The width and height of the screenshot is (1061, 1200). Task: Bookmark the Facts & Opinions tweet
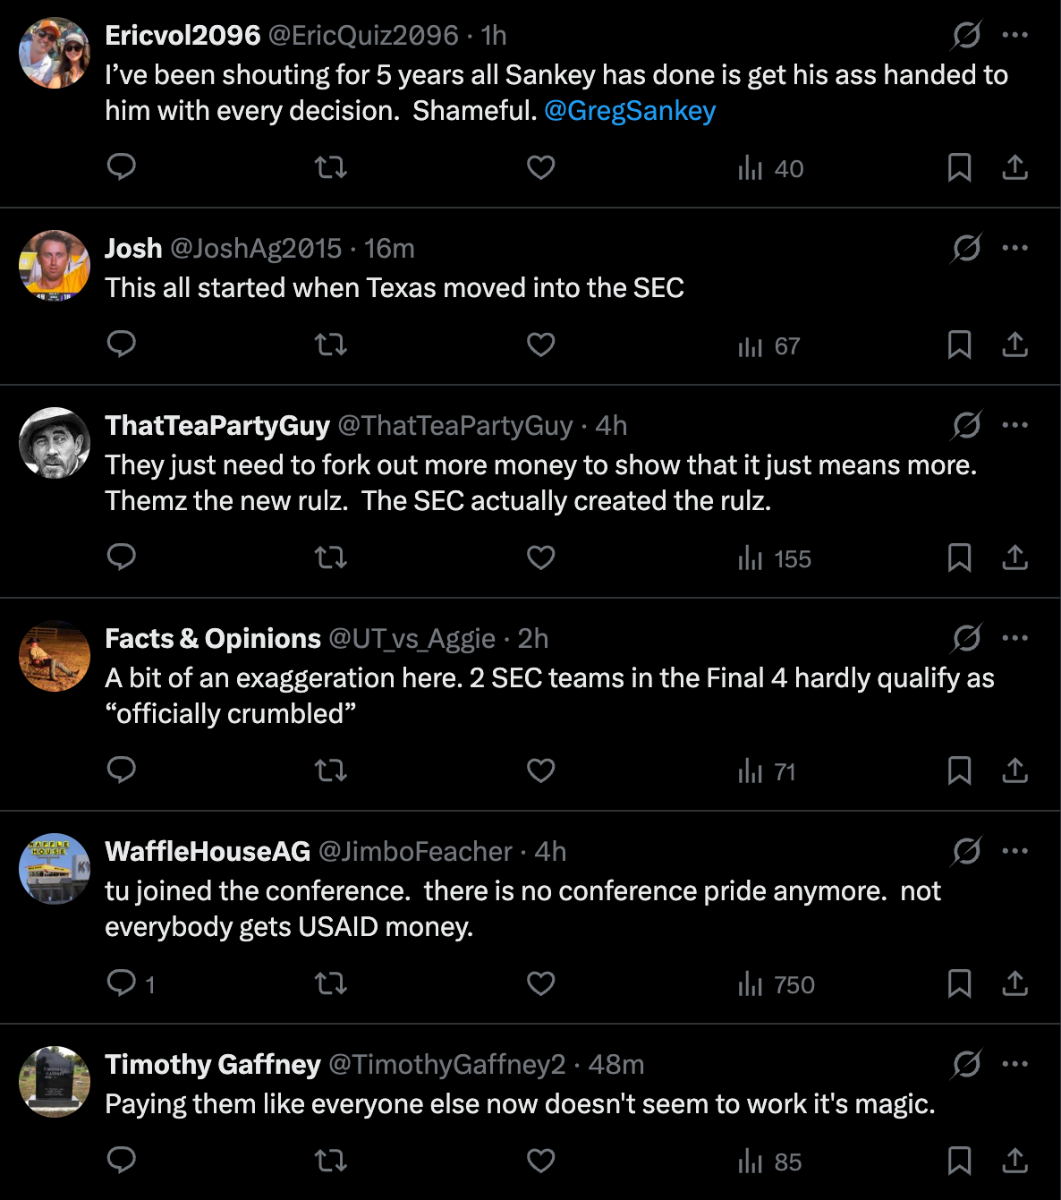[959, 771]
